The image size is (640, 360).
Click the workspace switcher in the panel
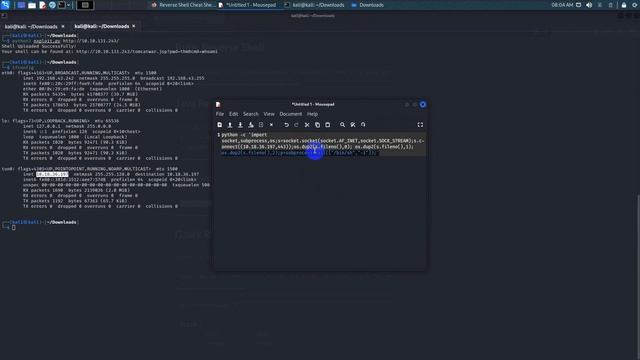pos(85,5)
